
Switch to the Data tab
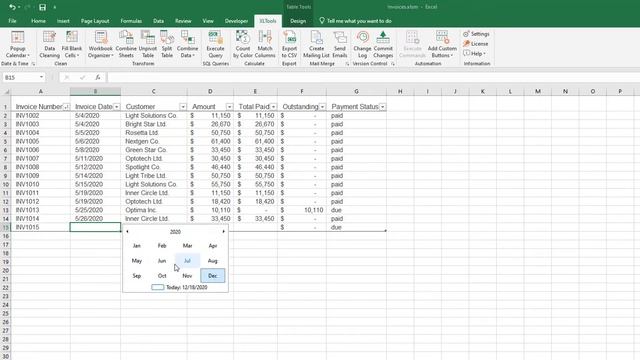[x=158, y=21]
